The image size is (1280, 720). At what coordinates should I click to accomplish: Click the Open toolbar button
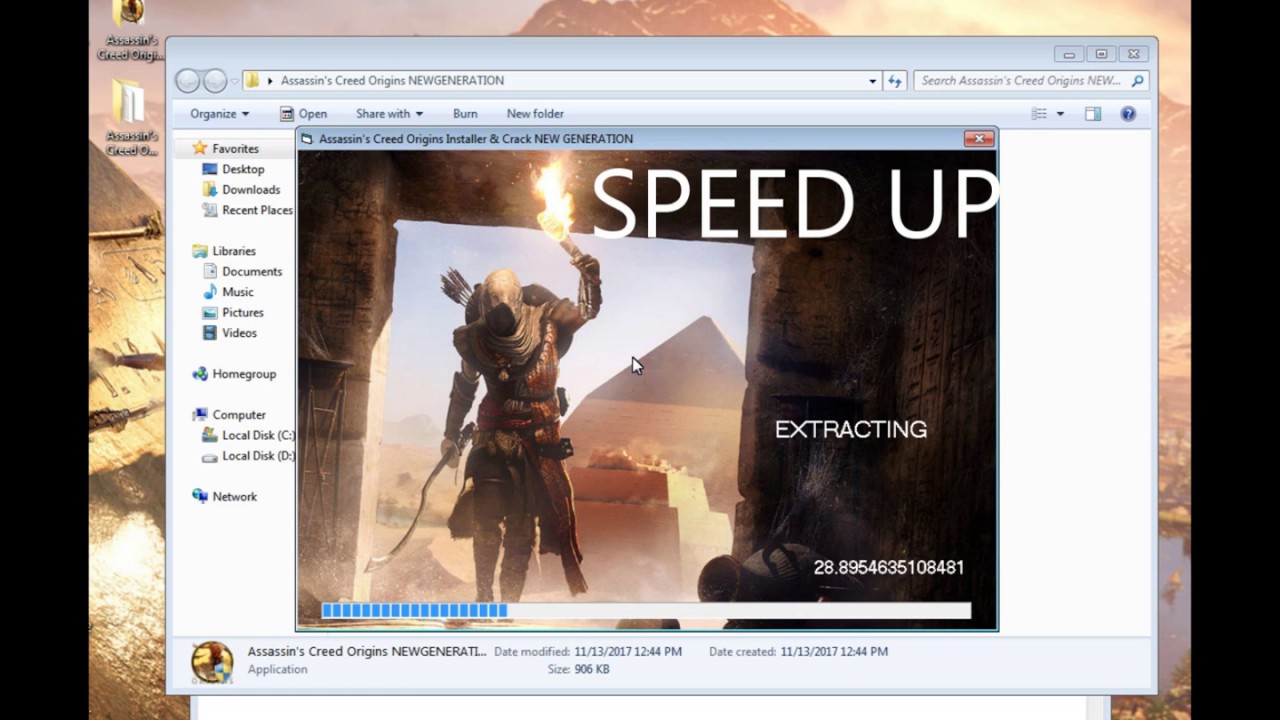click(x=303, y=114)
